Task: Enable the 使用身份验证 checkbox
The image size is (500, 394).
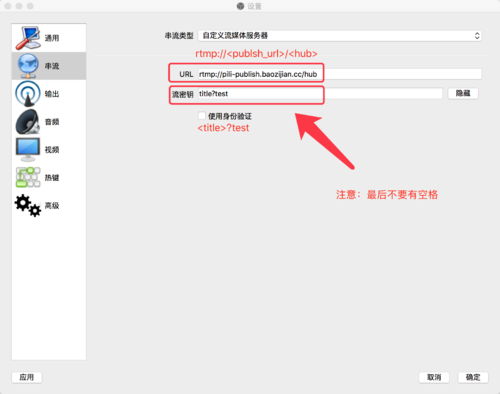Action: [x=202, y=116]
